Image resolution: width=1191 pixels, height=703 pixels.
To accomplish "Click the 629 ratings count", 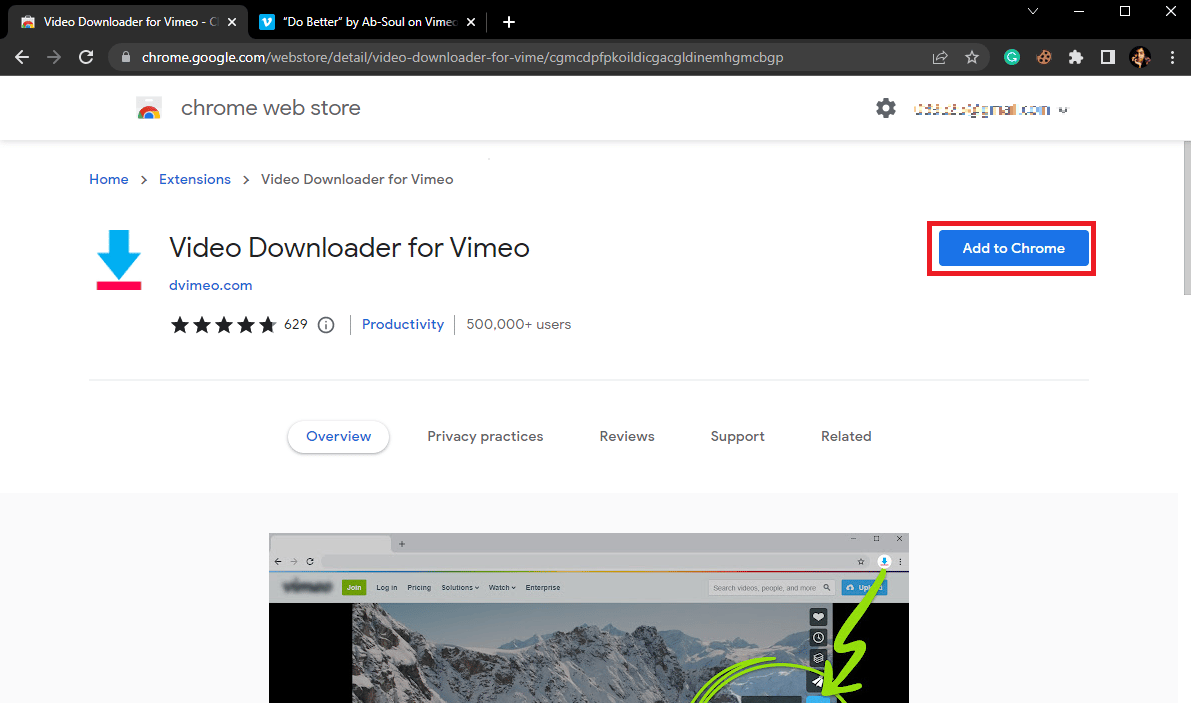I will [295, 324].
